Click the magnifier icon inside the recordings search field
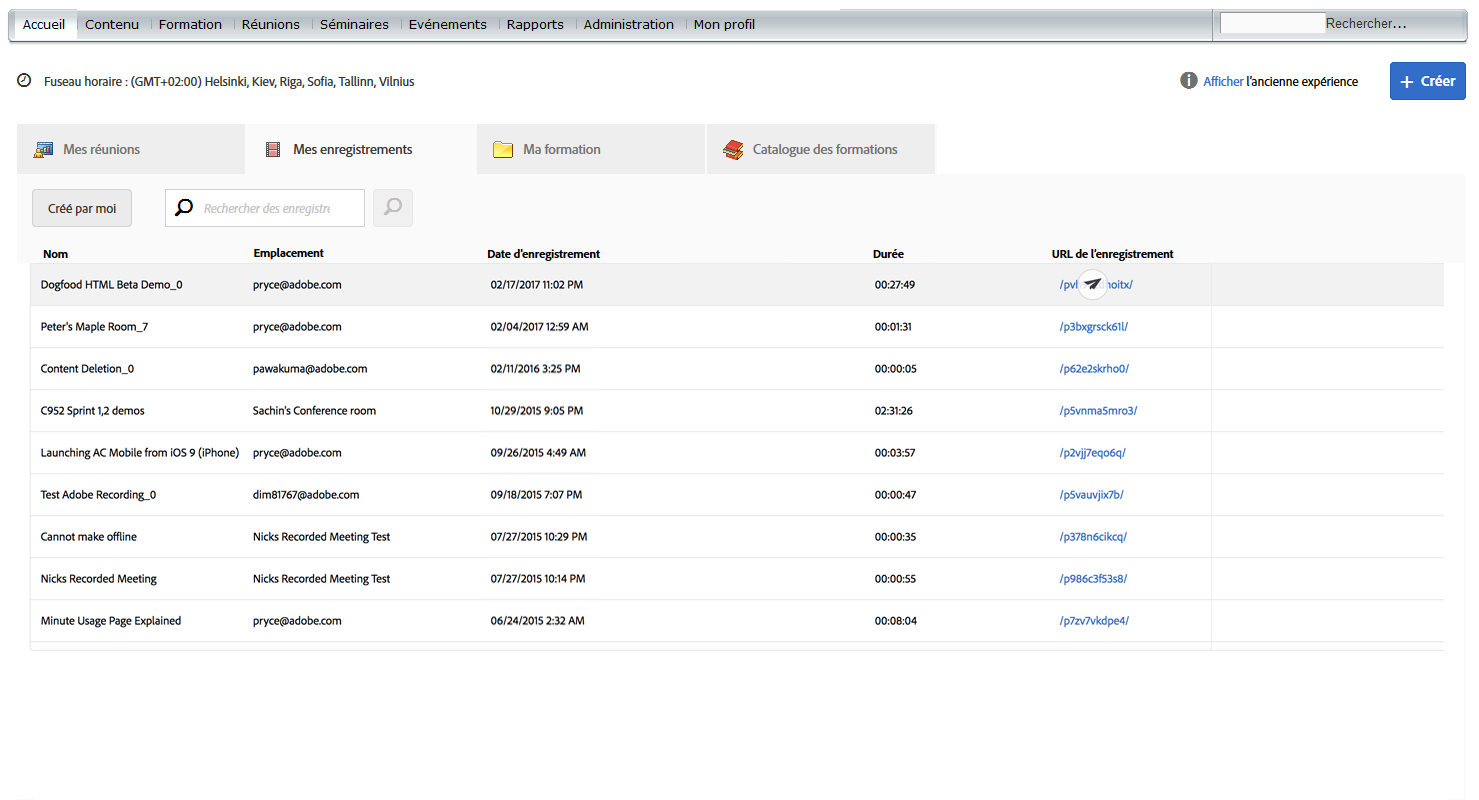The height and width of the screenshot is (800, 1479). coord(184,207)
